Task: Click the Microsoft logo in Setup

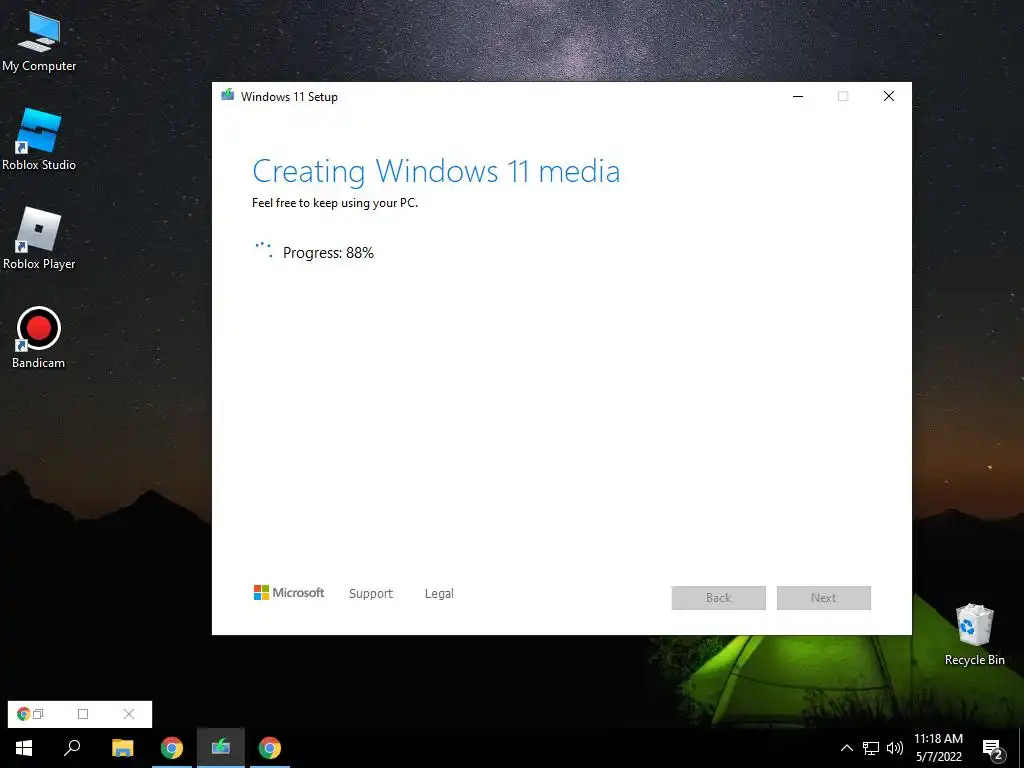Action: [289, 592]
